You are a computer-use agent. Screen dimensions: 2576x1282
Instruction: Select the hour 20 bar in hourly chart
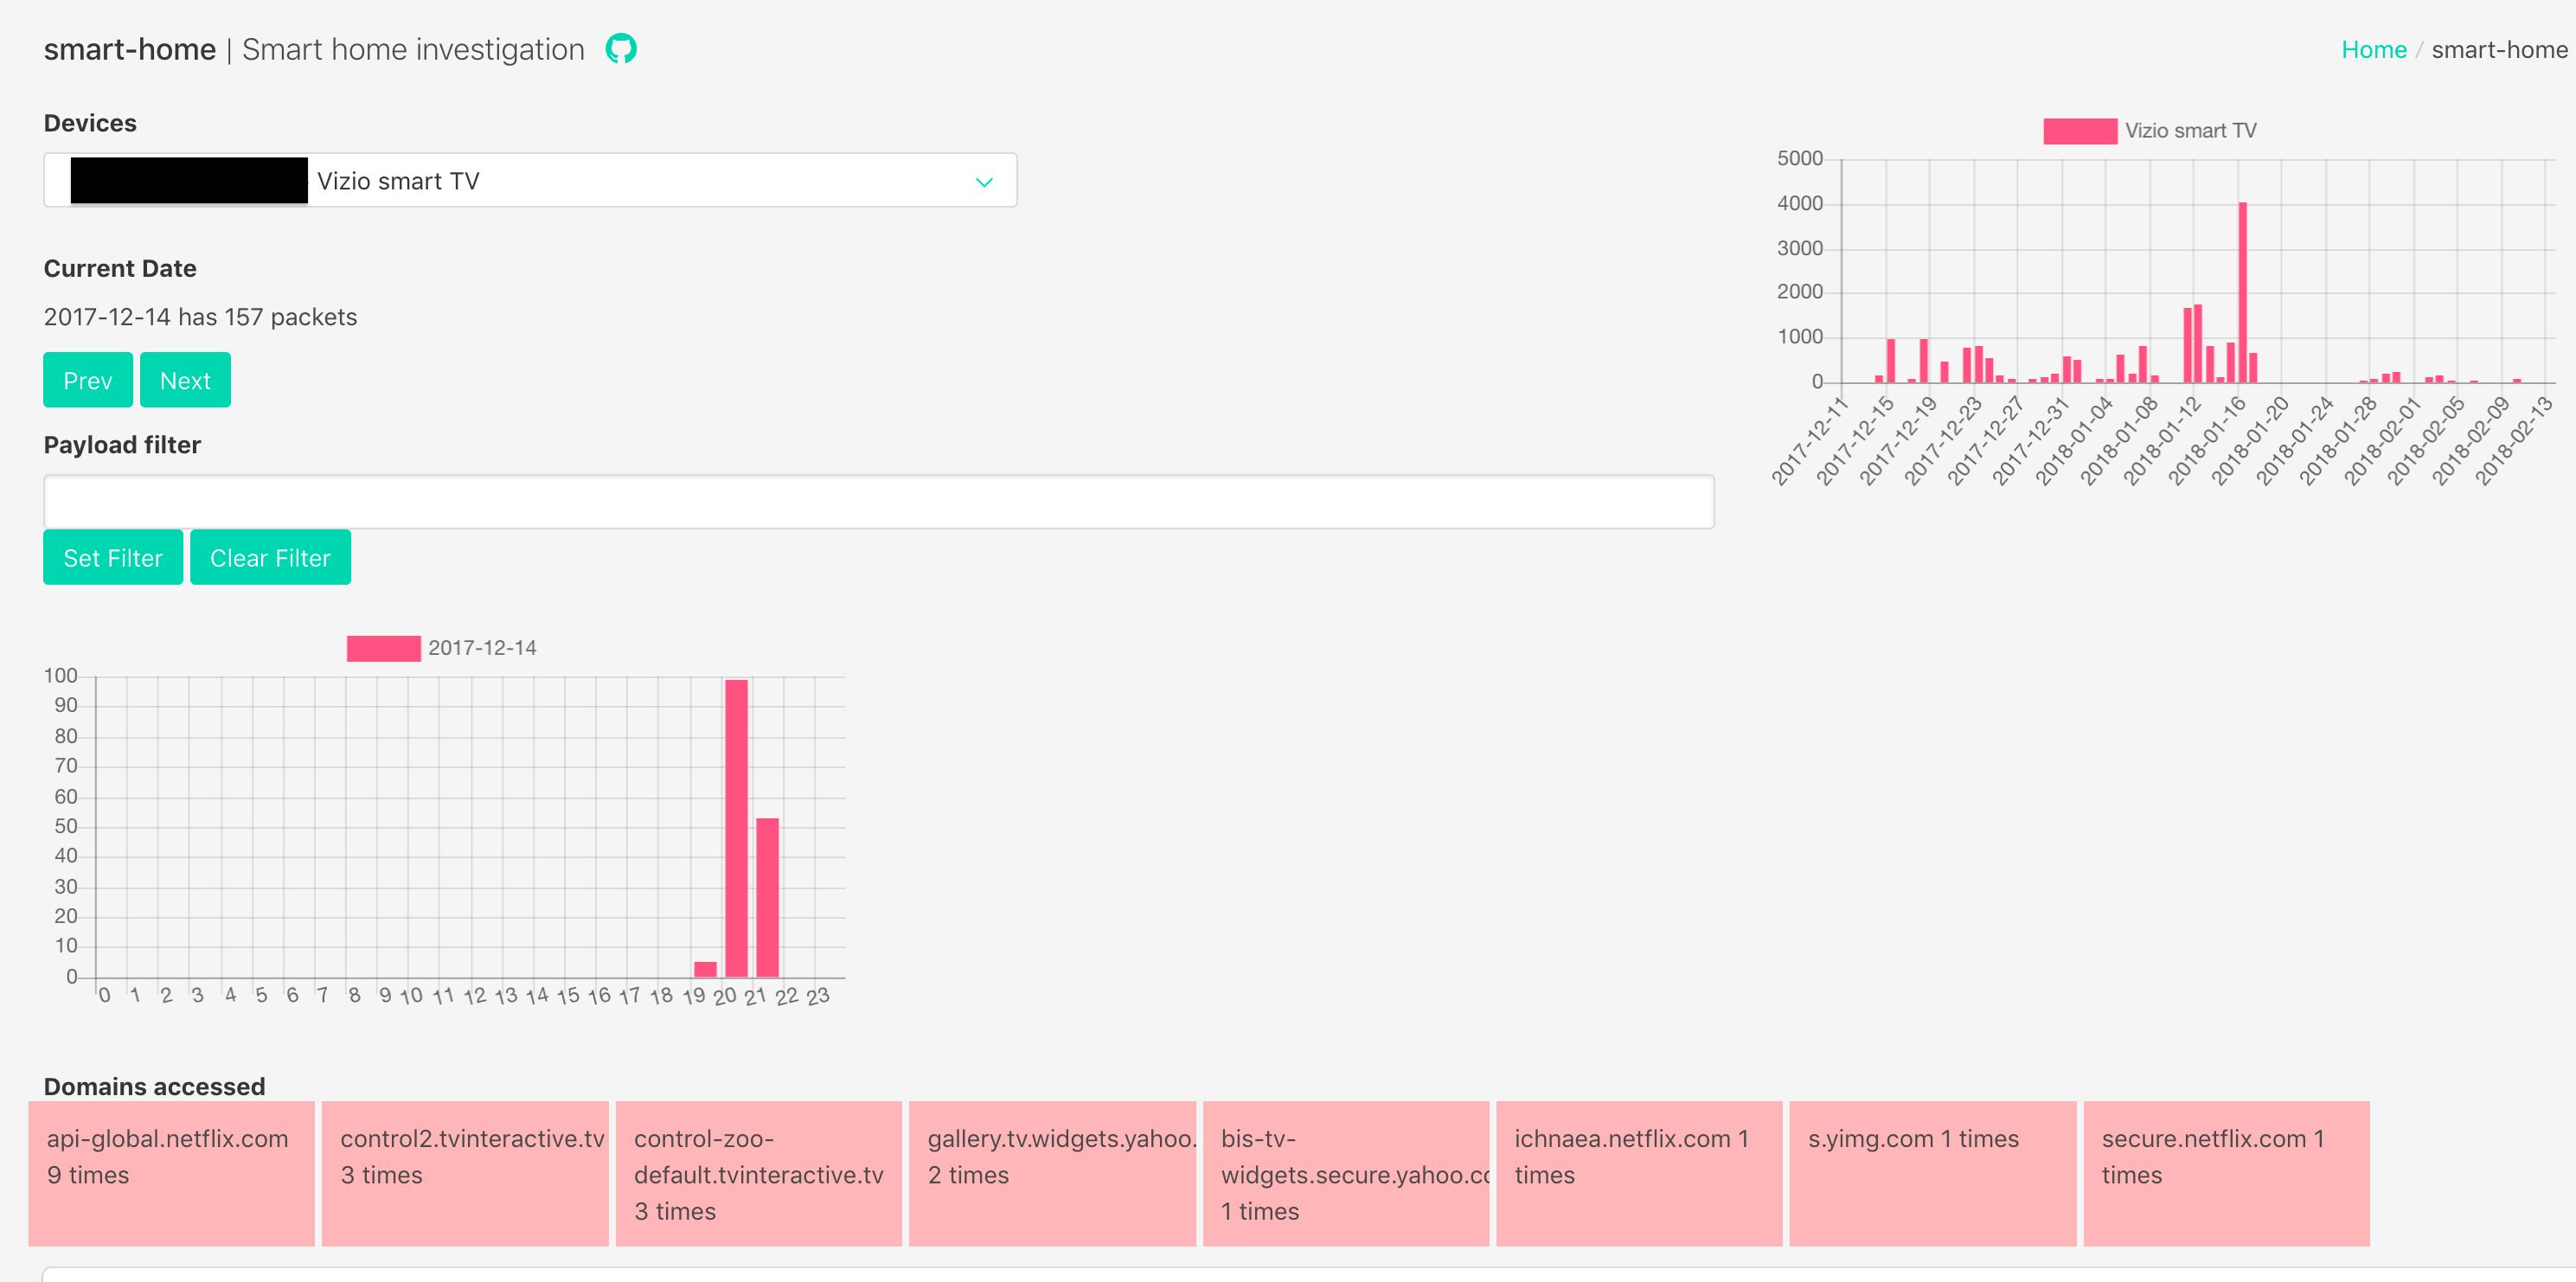click(x=736, y=828)
